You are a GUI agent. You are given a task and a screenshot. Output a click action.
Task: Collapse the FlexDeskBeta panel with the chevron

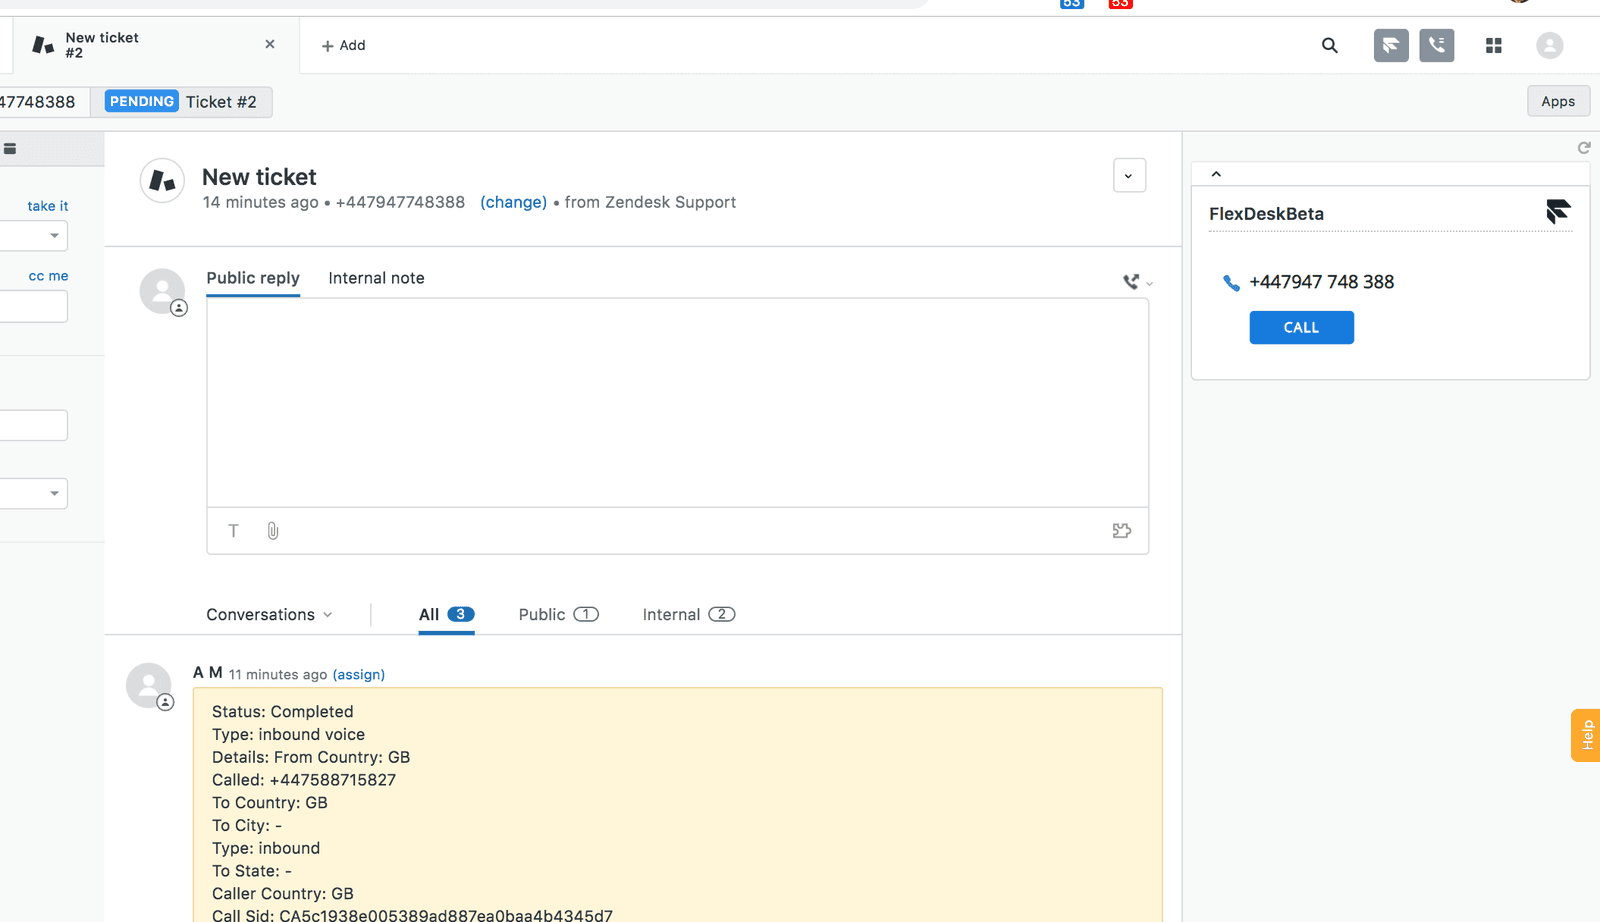[x=1216, y=173]
